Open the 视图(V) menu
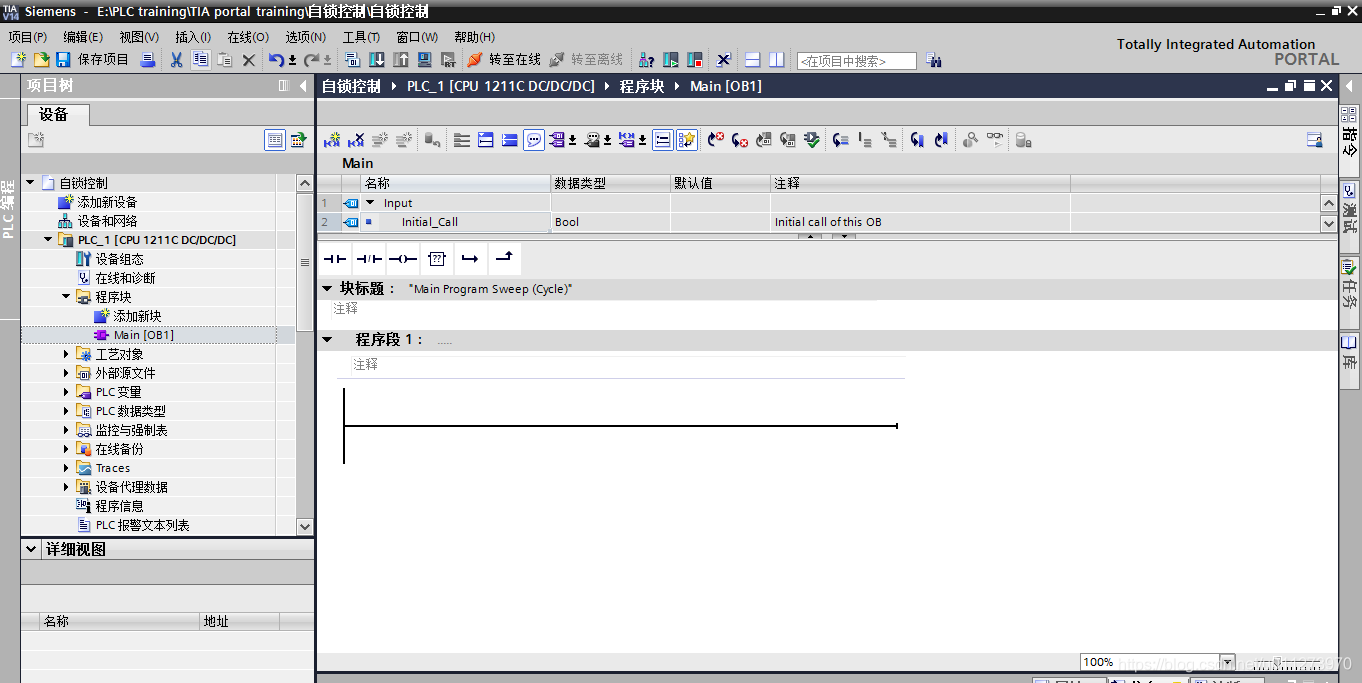Viewport: 1362px width, 683px height. [x=139, y=37]
